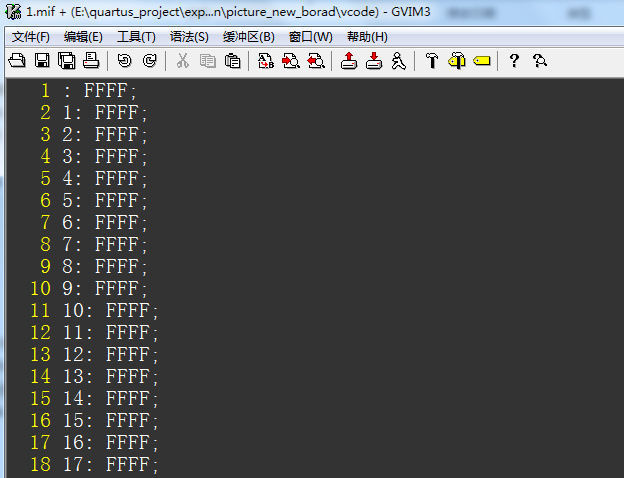Click the text '15: FFFF;' on line 16
The height and width of the screenshot is (478, 624).
(110, 420)
